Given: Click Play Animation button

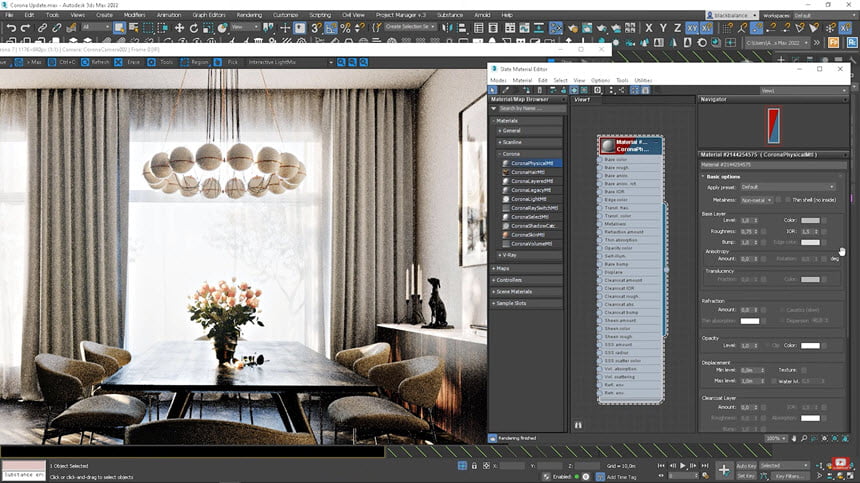Looking at the screenshot, I should [x=683, y=465].
